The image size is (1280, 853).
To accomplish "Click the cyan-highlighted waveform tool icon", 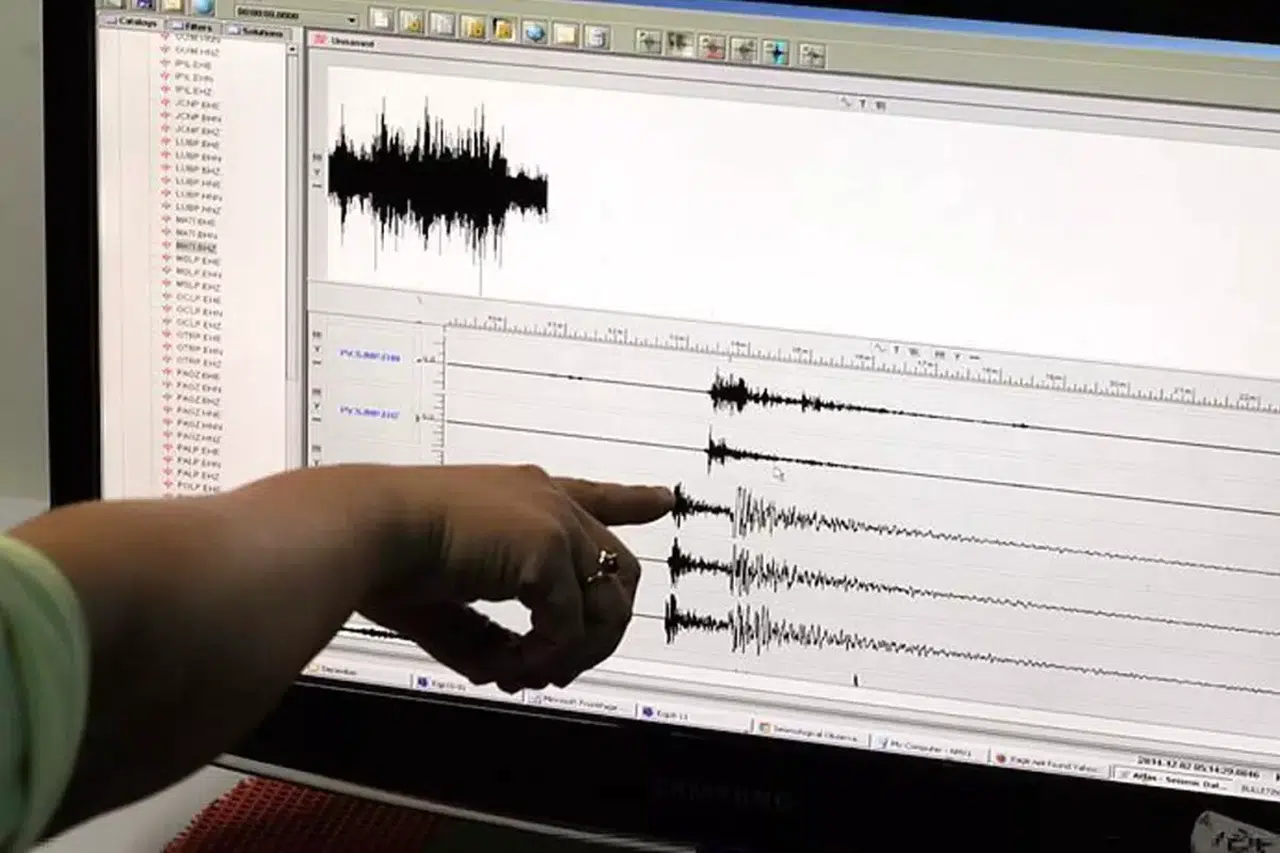I will 775,51.
